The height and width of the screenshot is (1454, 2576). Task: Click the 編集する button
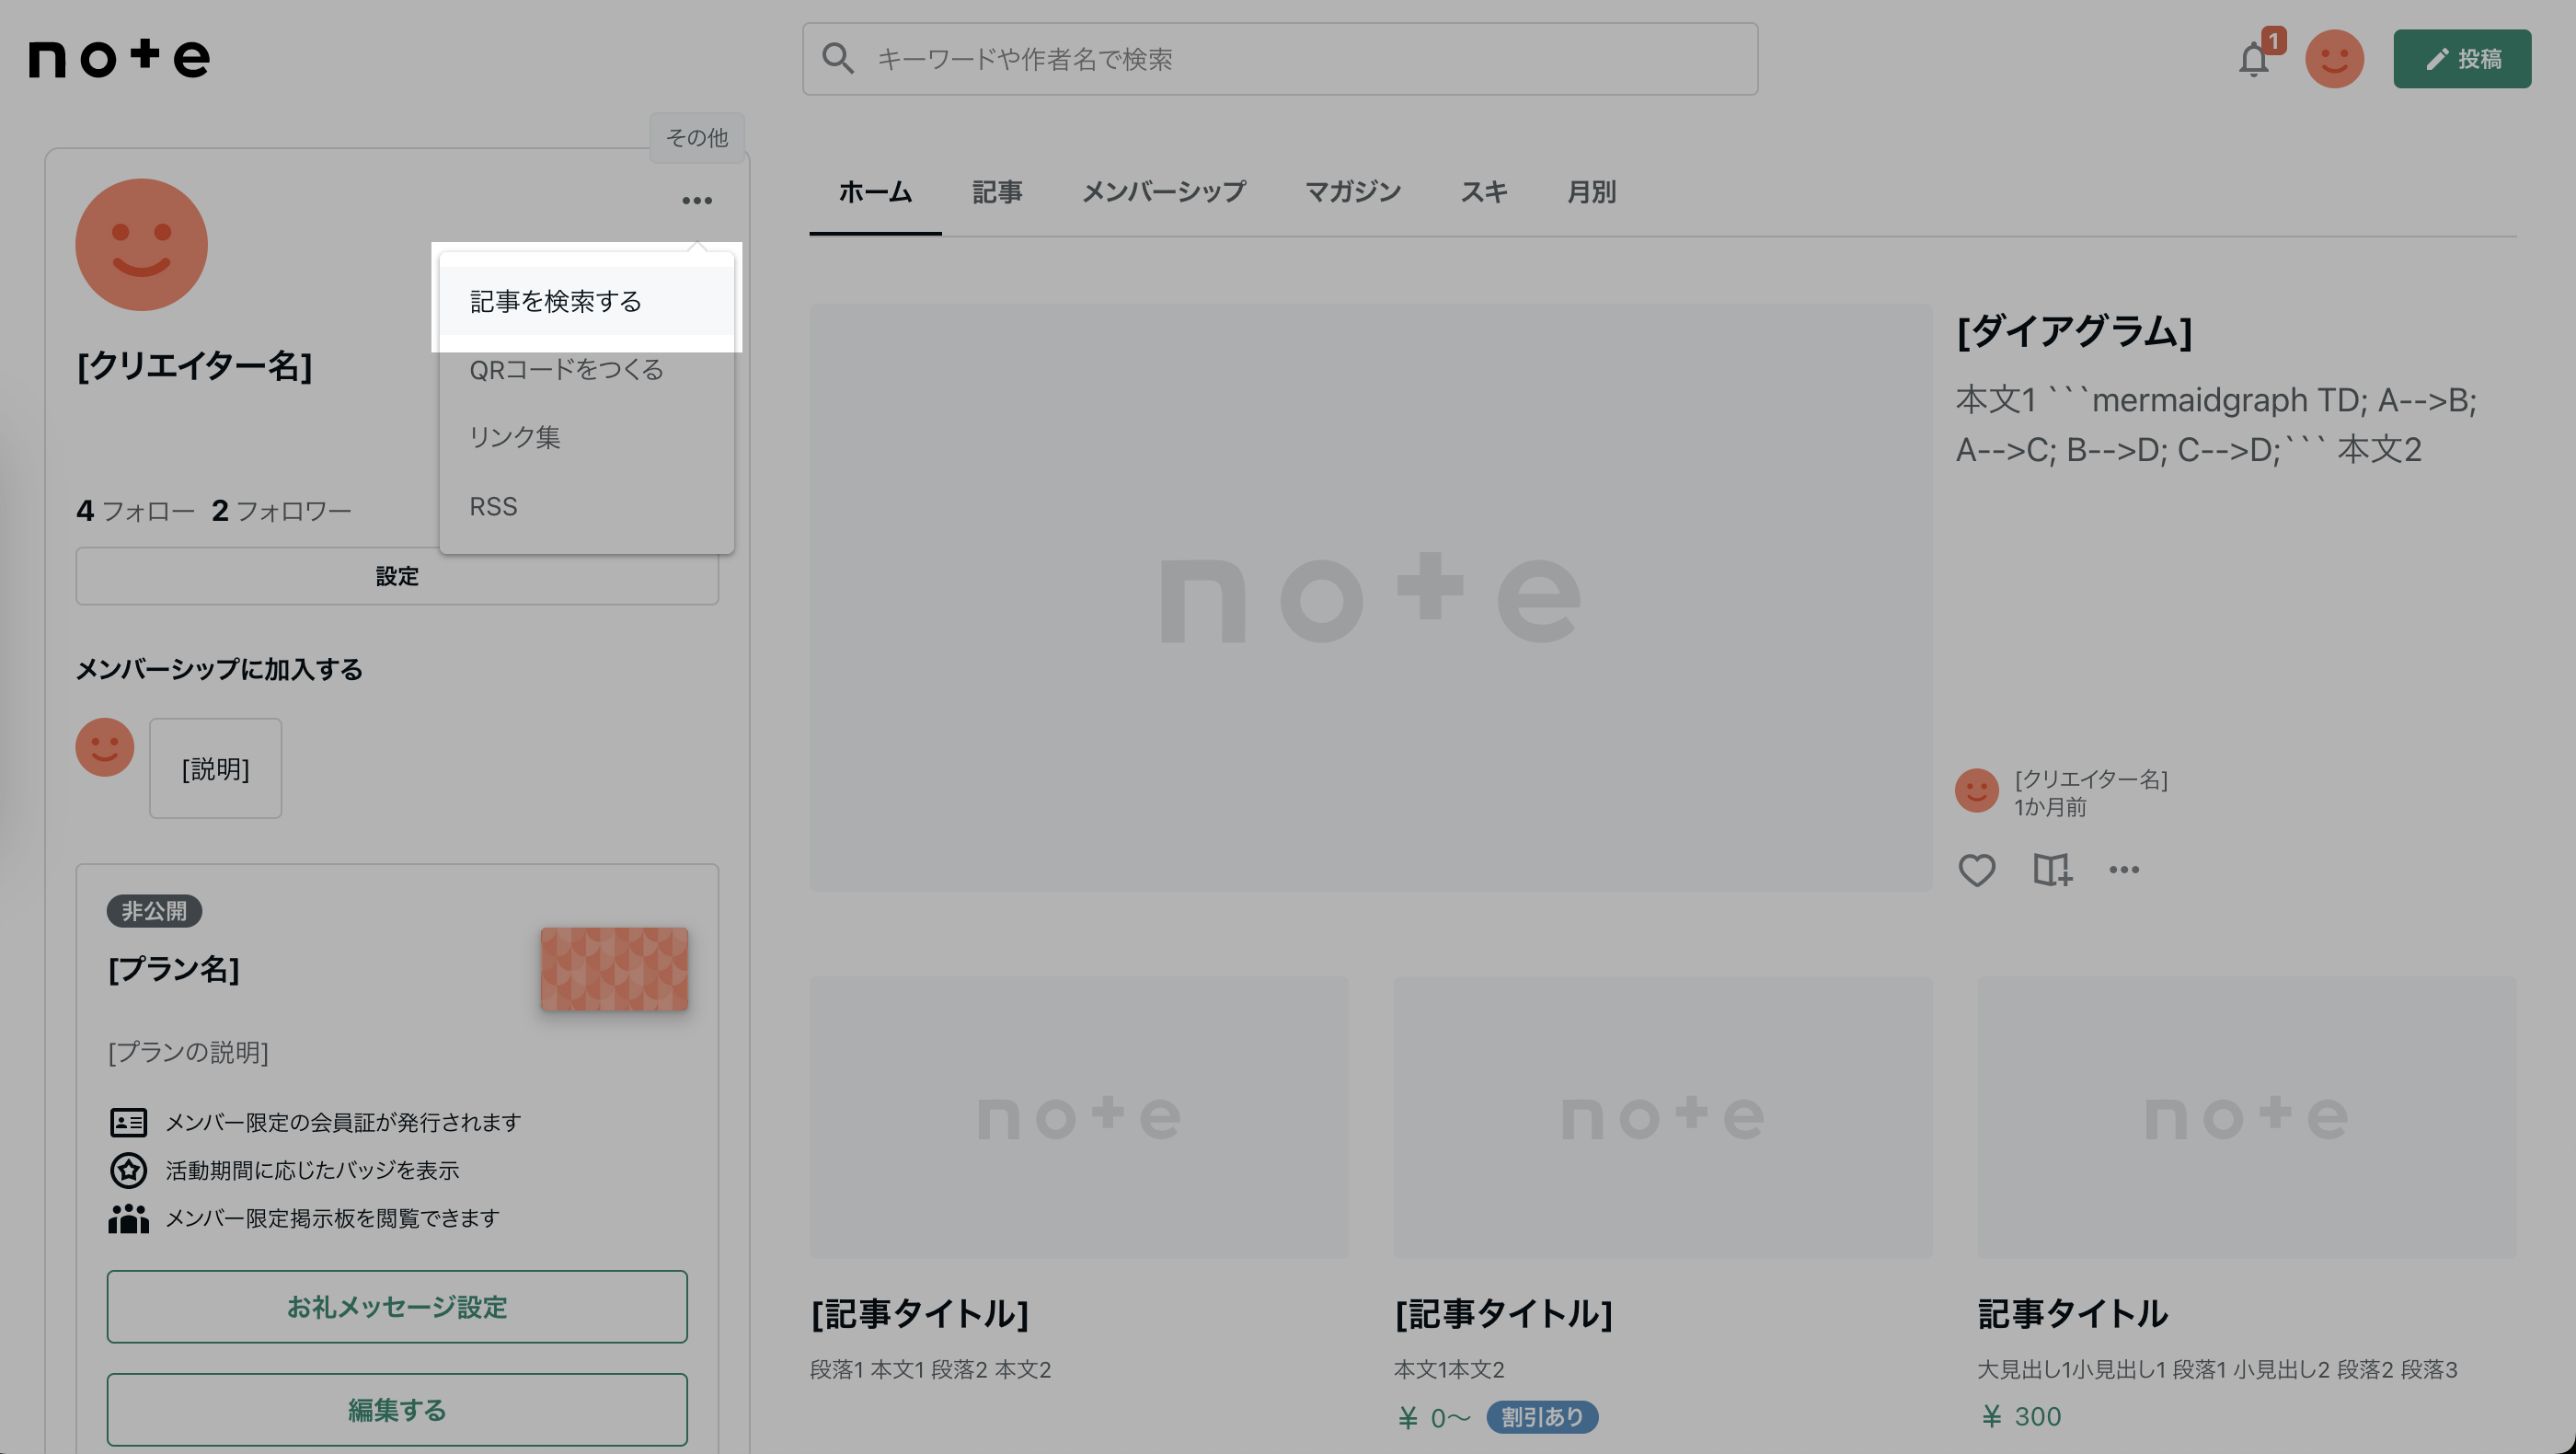(397, 1409)
